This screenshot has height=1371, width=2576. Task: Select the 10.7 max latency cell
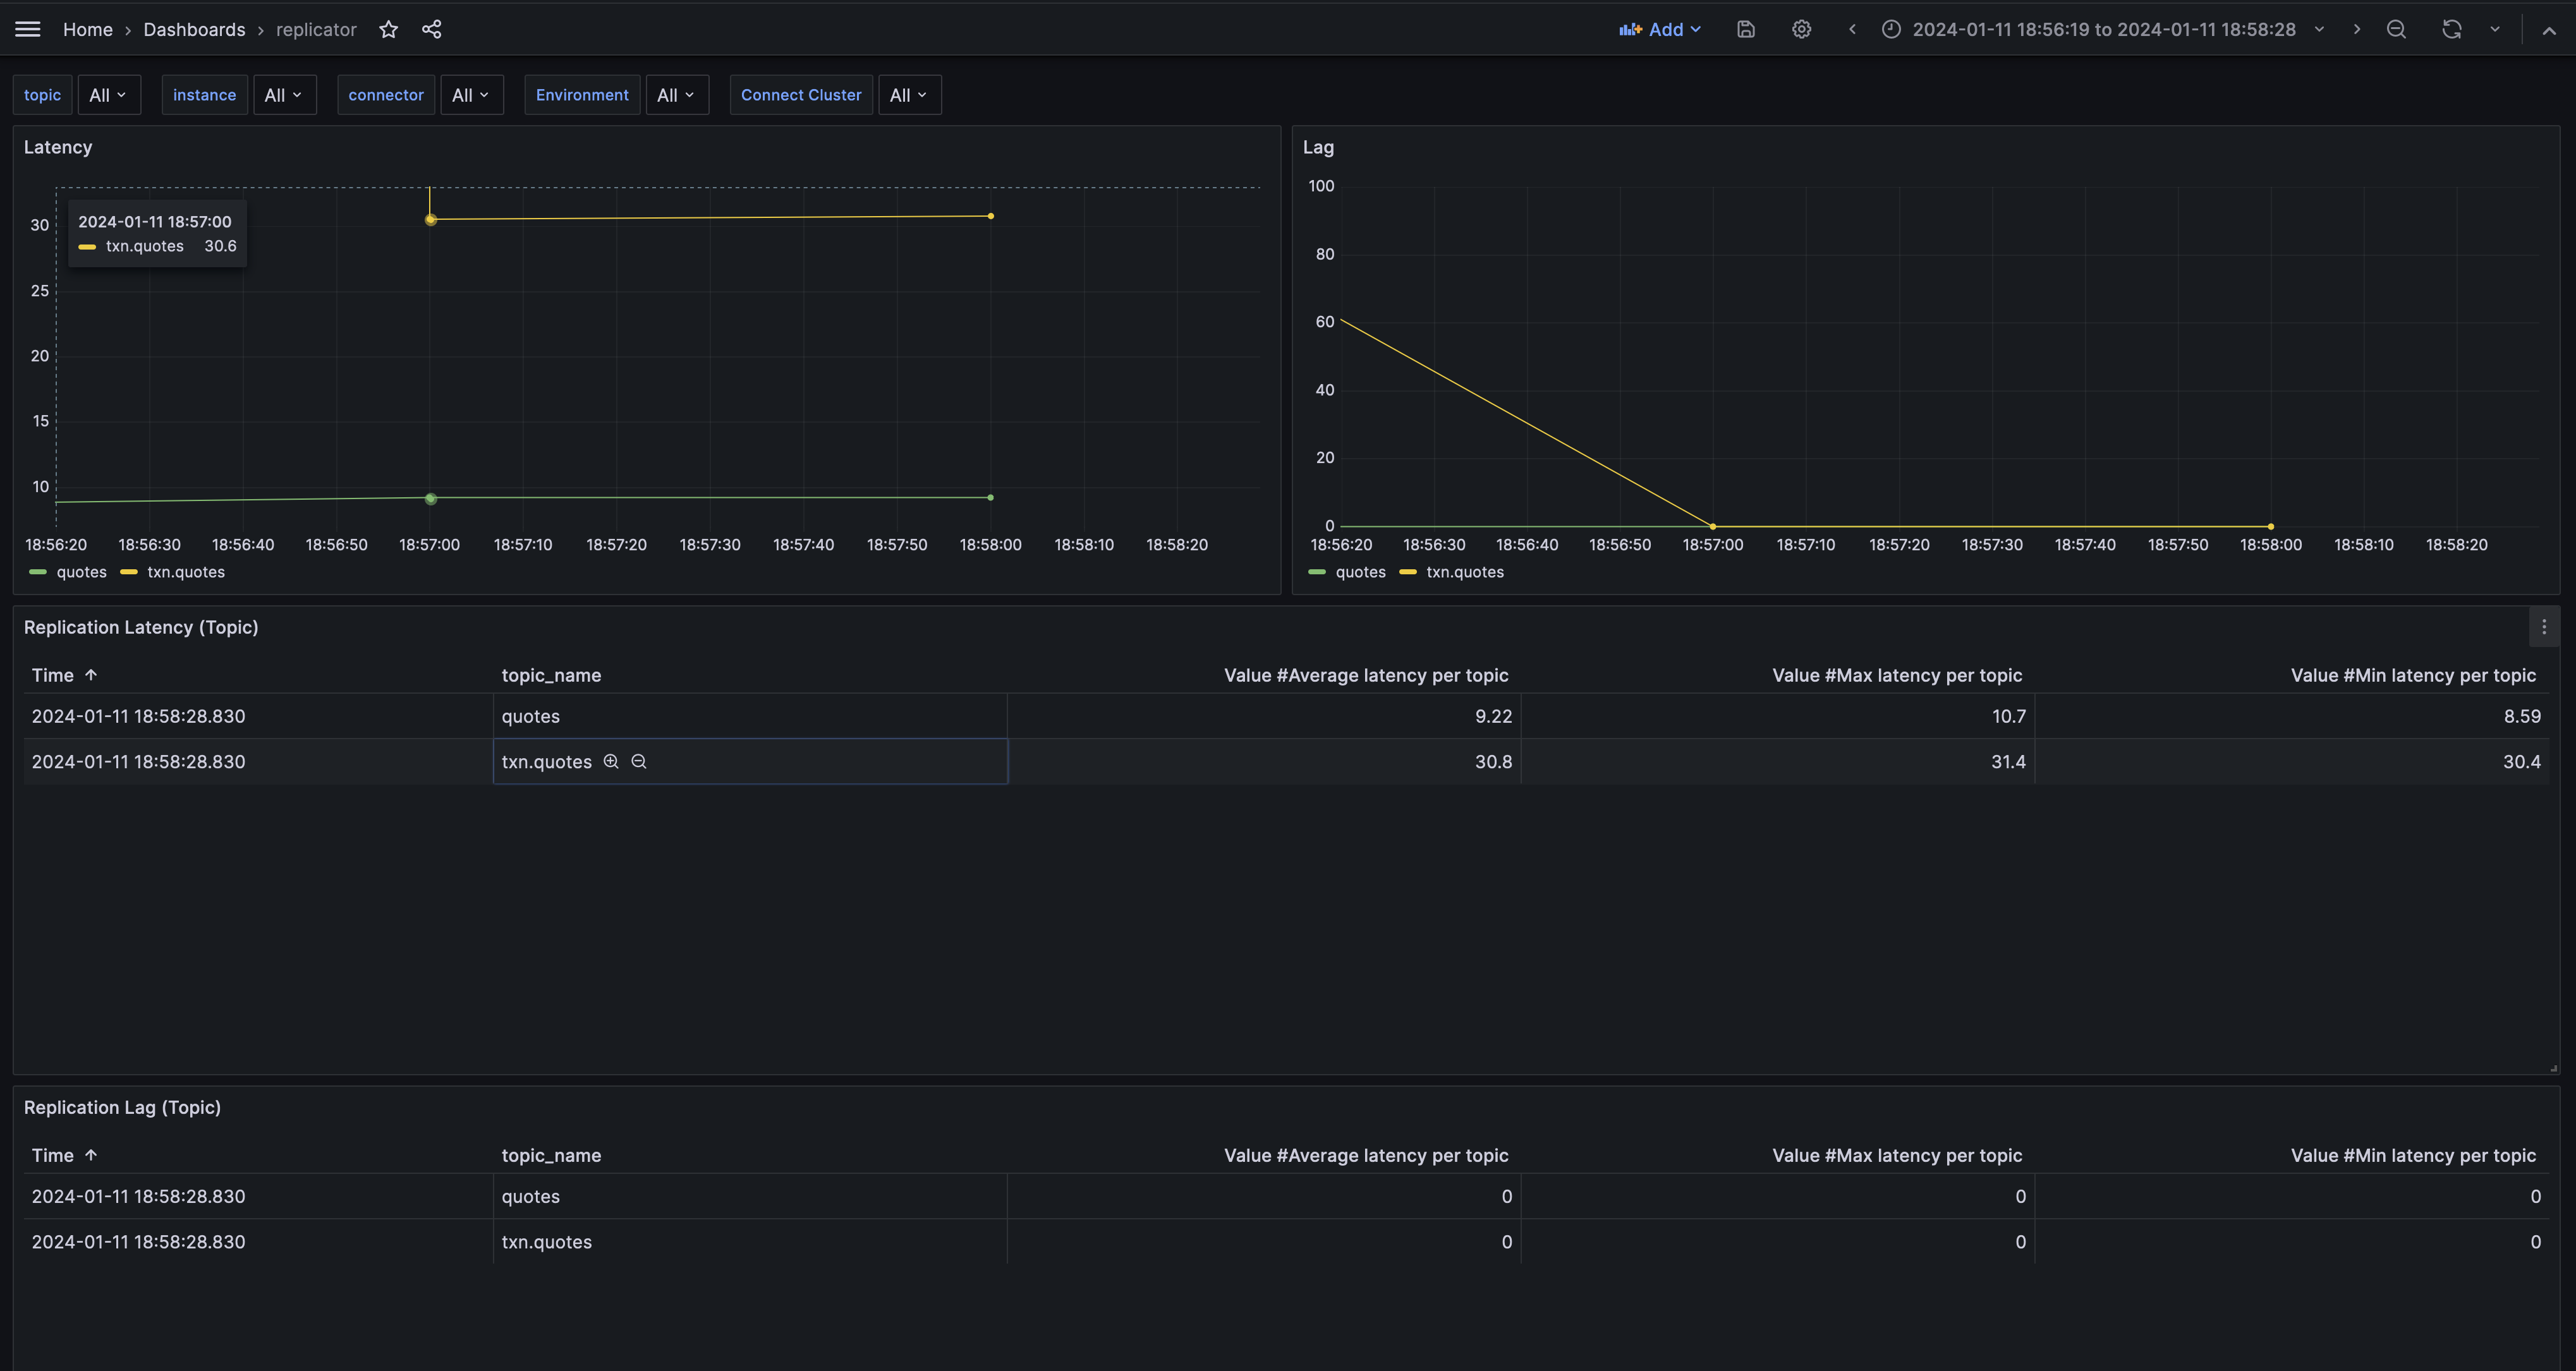pyautogui.click(x=1778, y=716)
